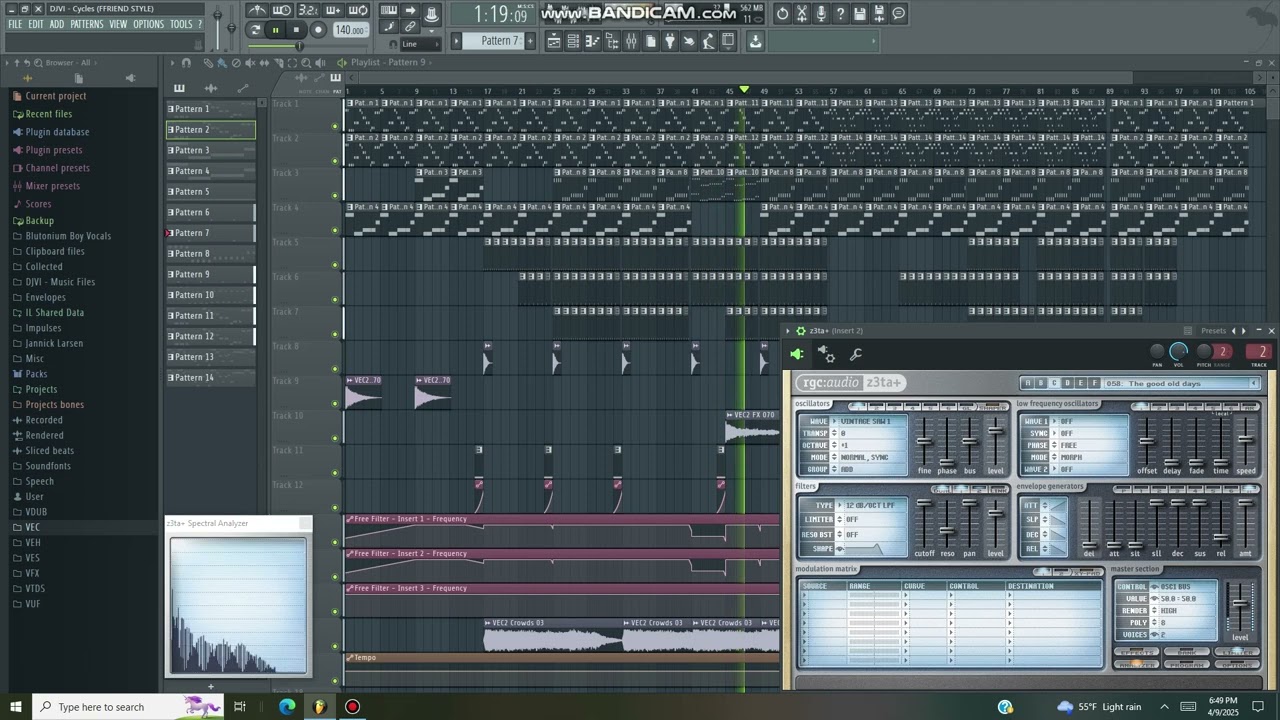This screenshot has width=1280, height=720.
Task: Open the ADD menu
Action: pyautogui.click(x=57, y=24)
